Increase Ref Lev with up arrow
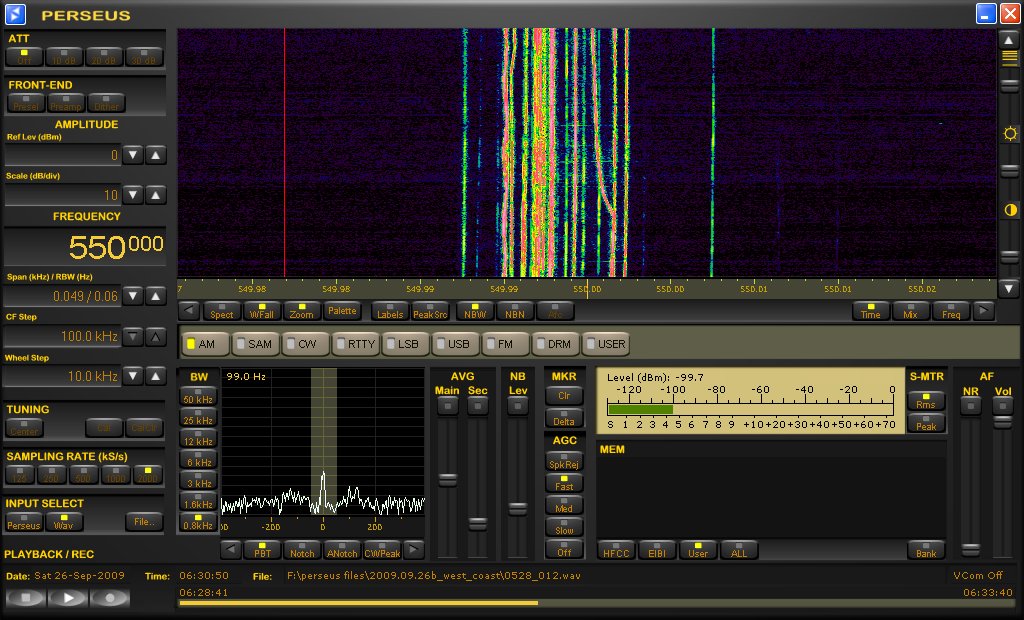The image size is (1024, 620). [x=155, y=155]
